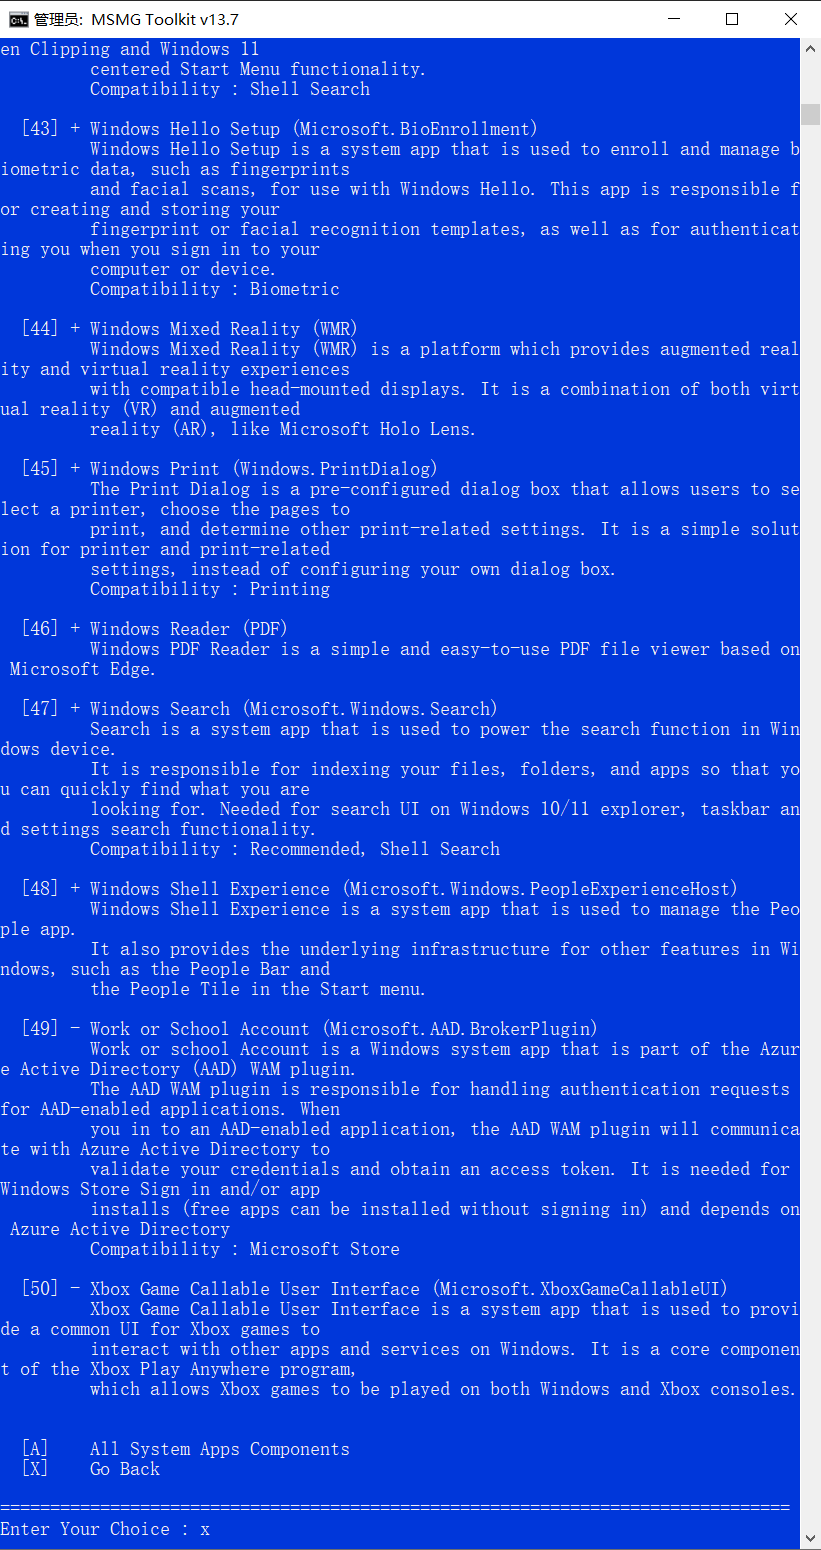Image resolution: width=821 pixels, height=1550 pixels.
Task: Select the [44] Windows Mixed Reality line
Action: click(189, 329)
